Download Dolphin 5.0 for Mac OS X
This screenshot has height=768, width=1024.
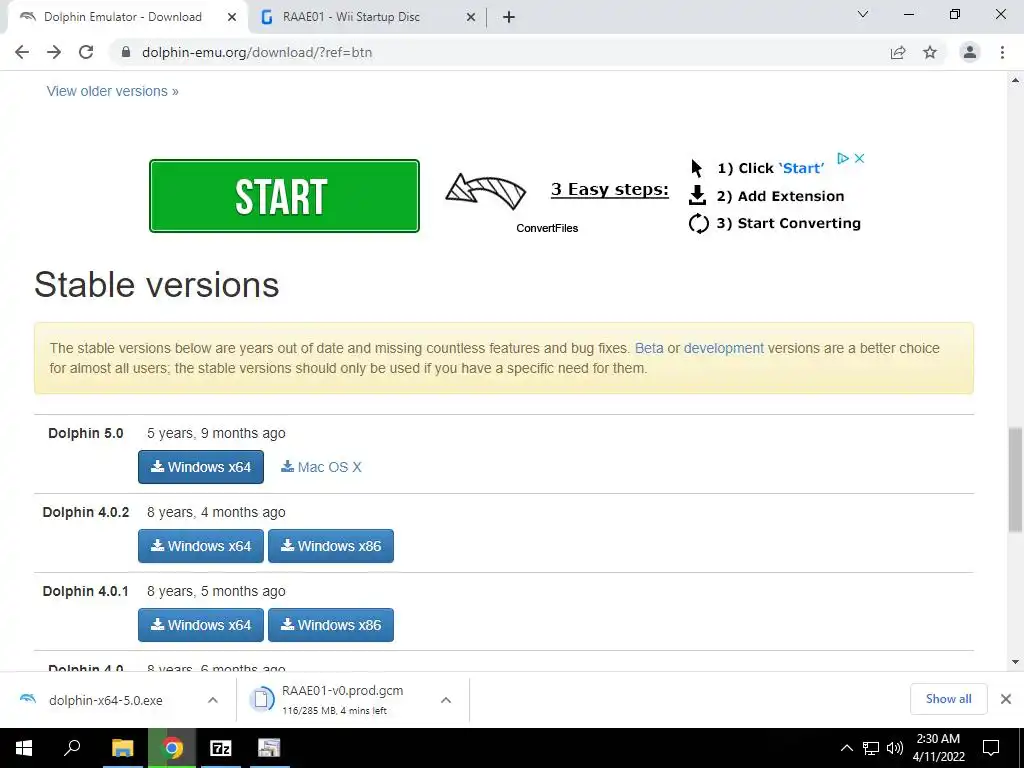(321, 467)
